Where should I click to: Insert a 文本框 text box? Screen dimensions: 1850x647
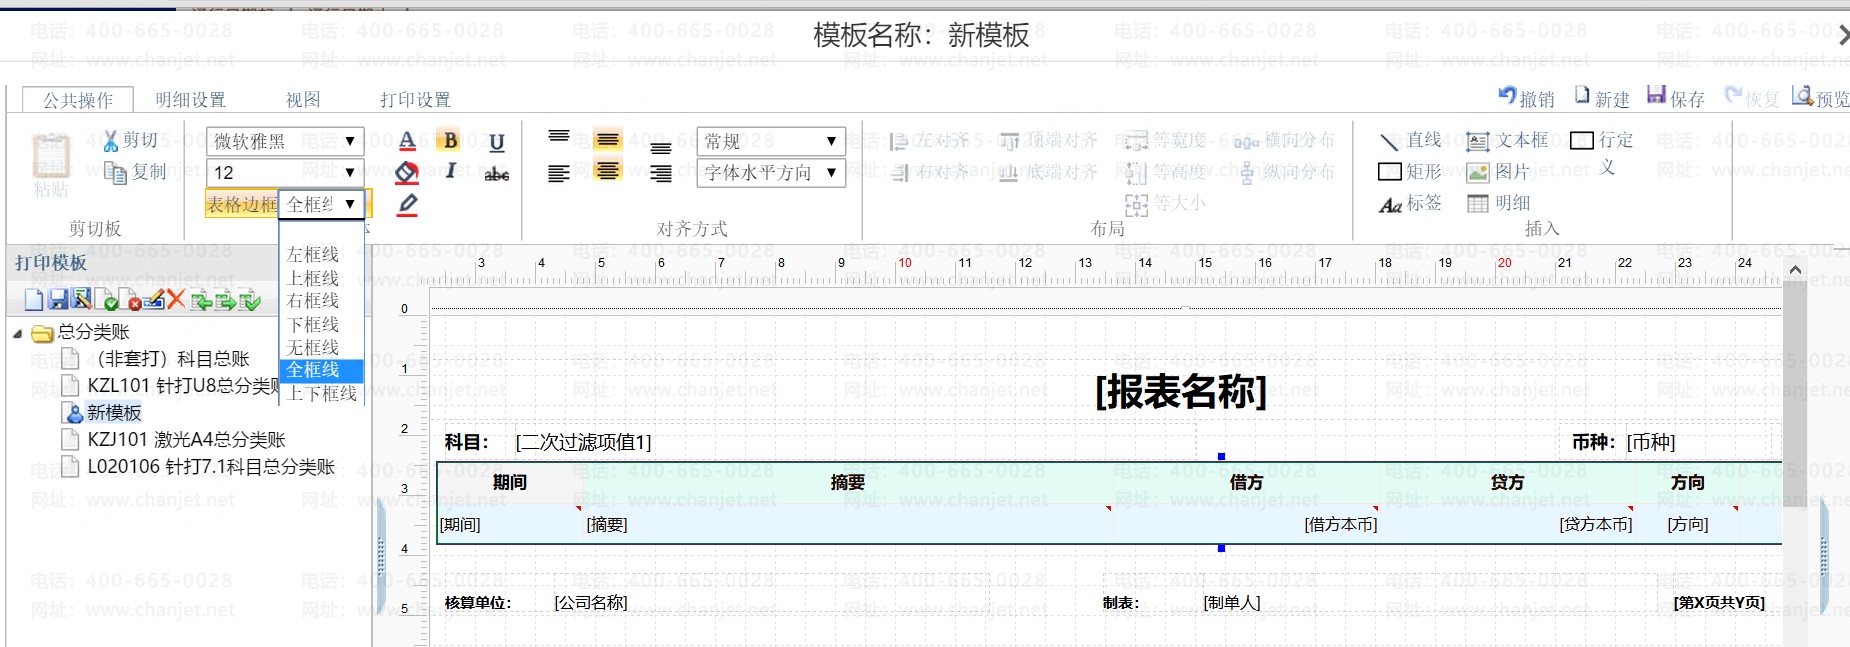coord(1507,140)
